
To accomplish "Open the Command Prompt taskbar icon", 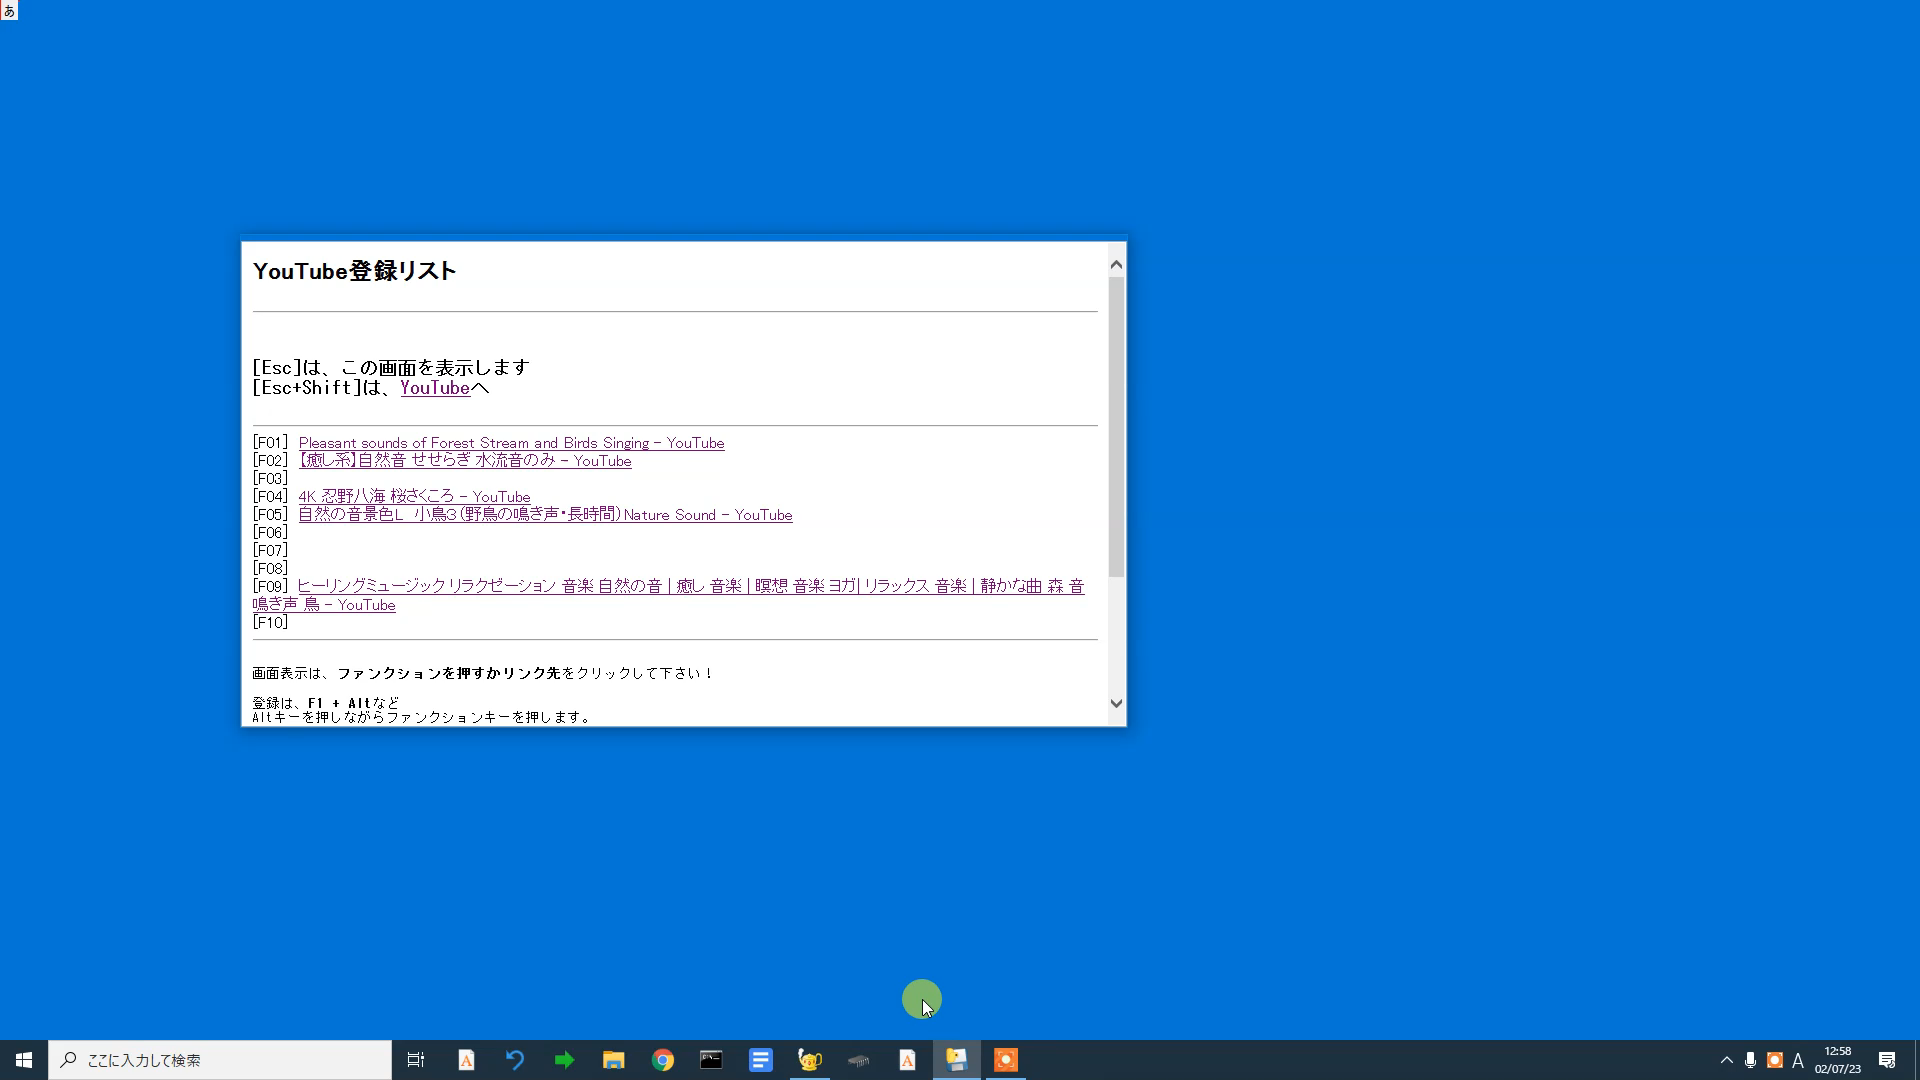I will pos(711,1060).
